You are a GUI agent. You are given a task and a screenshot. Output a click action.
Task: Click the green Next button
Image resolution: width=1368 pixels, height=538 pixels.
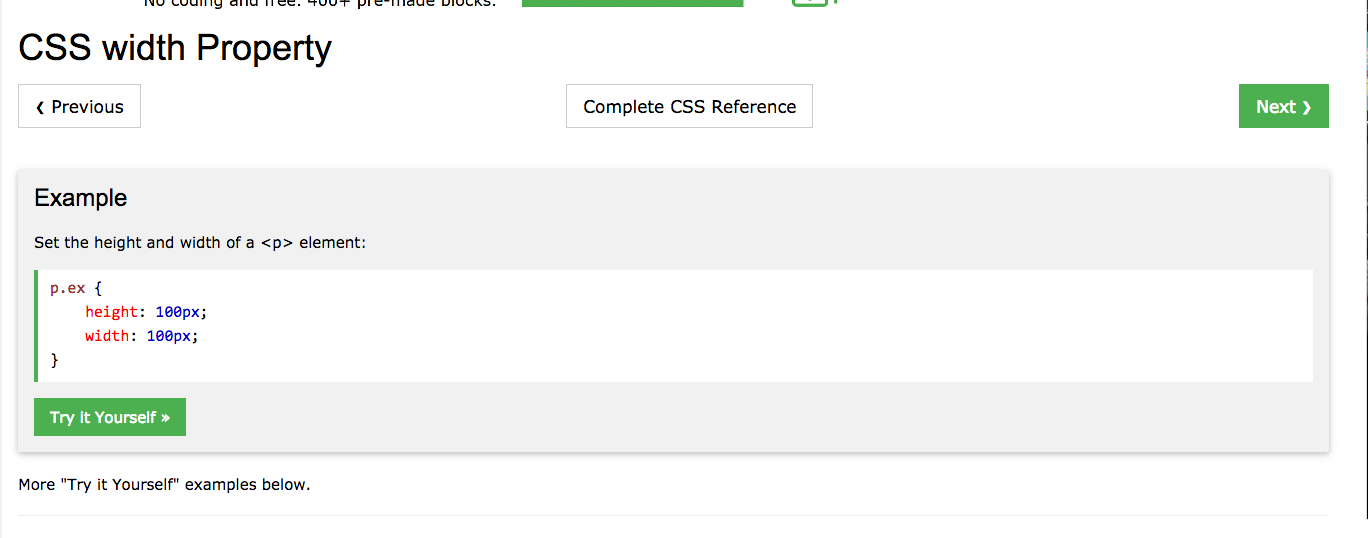click(1283, 107)
